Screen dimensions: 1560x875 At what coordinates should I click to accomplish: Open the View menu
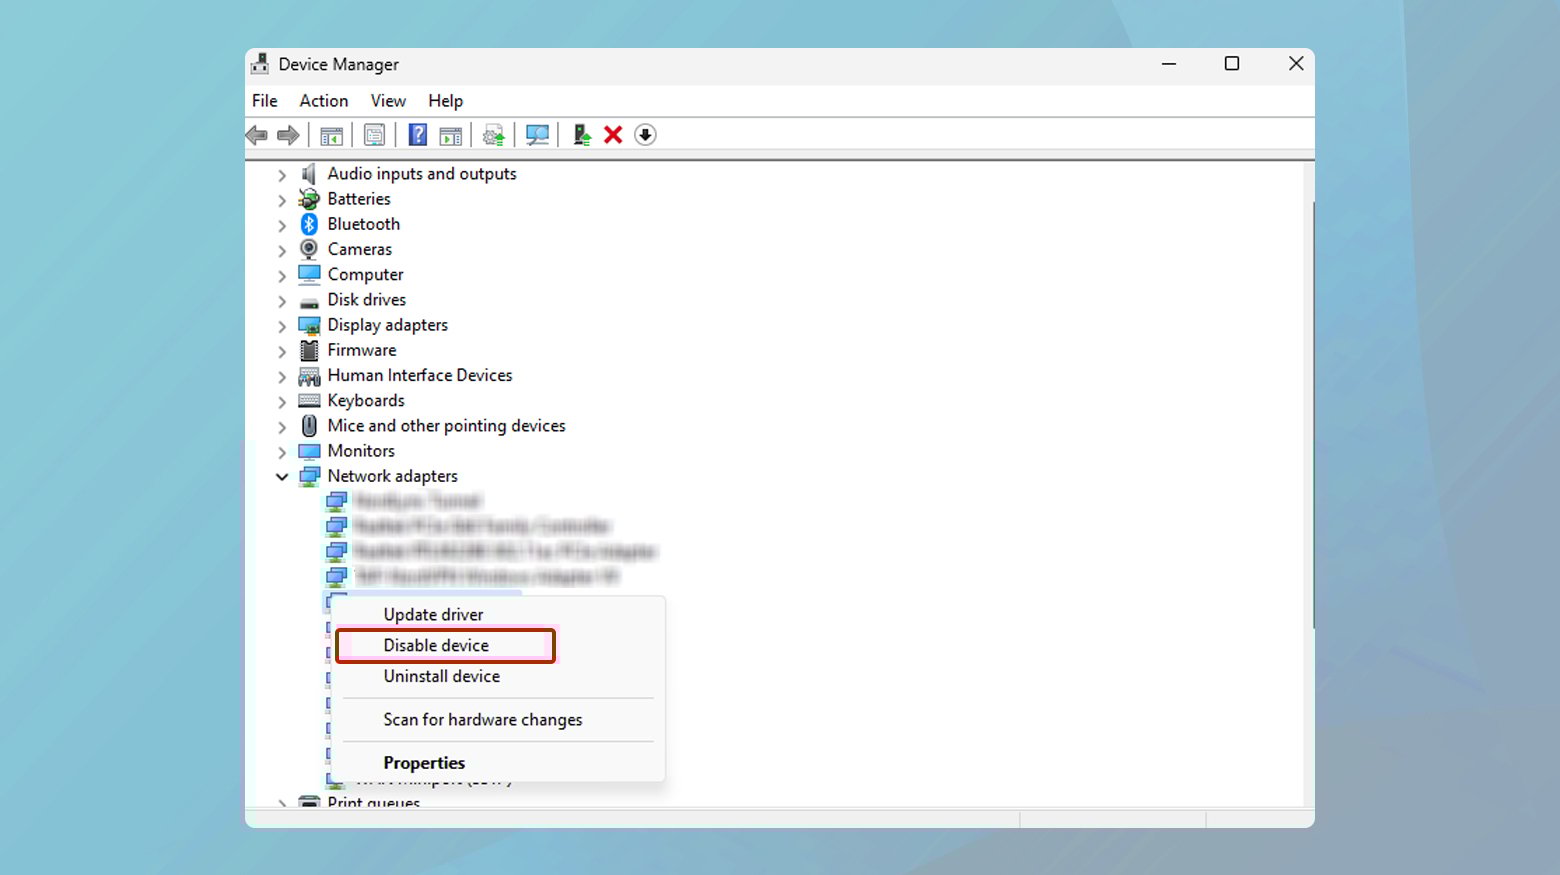(388, 100)
